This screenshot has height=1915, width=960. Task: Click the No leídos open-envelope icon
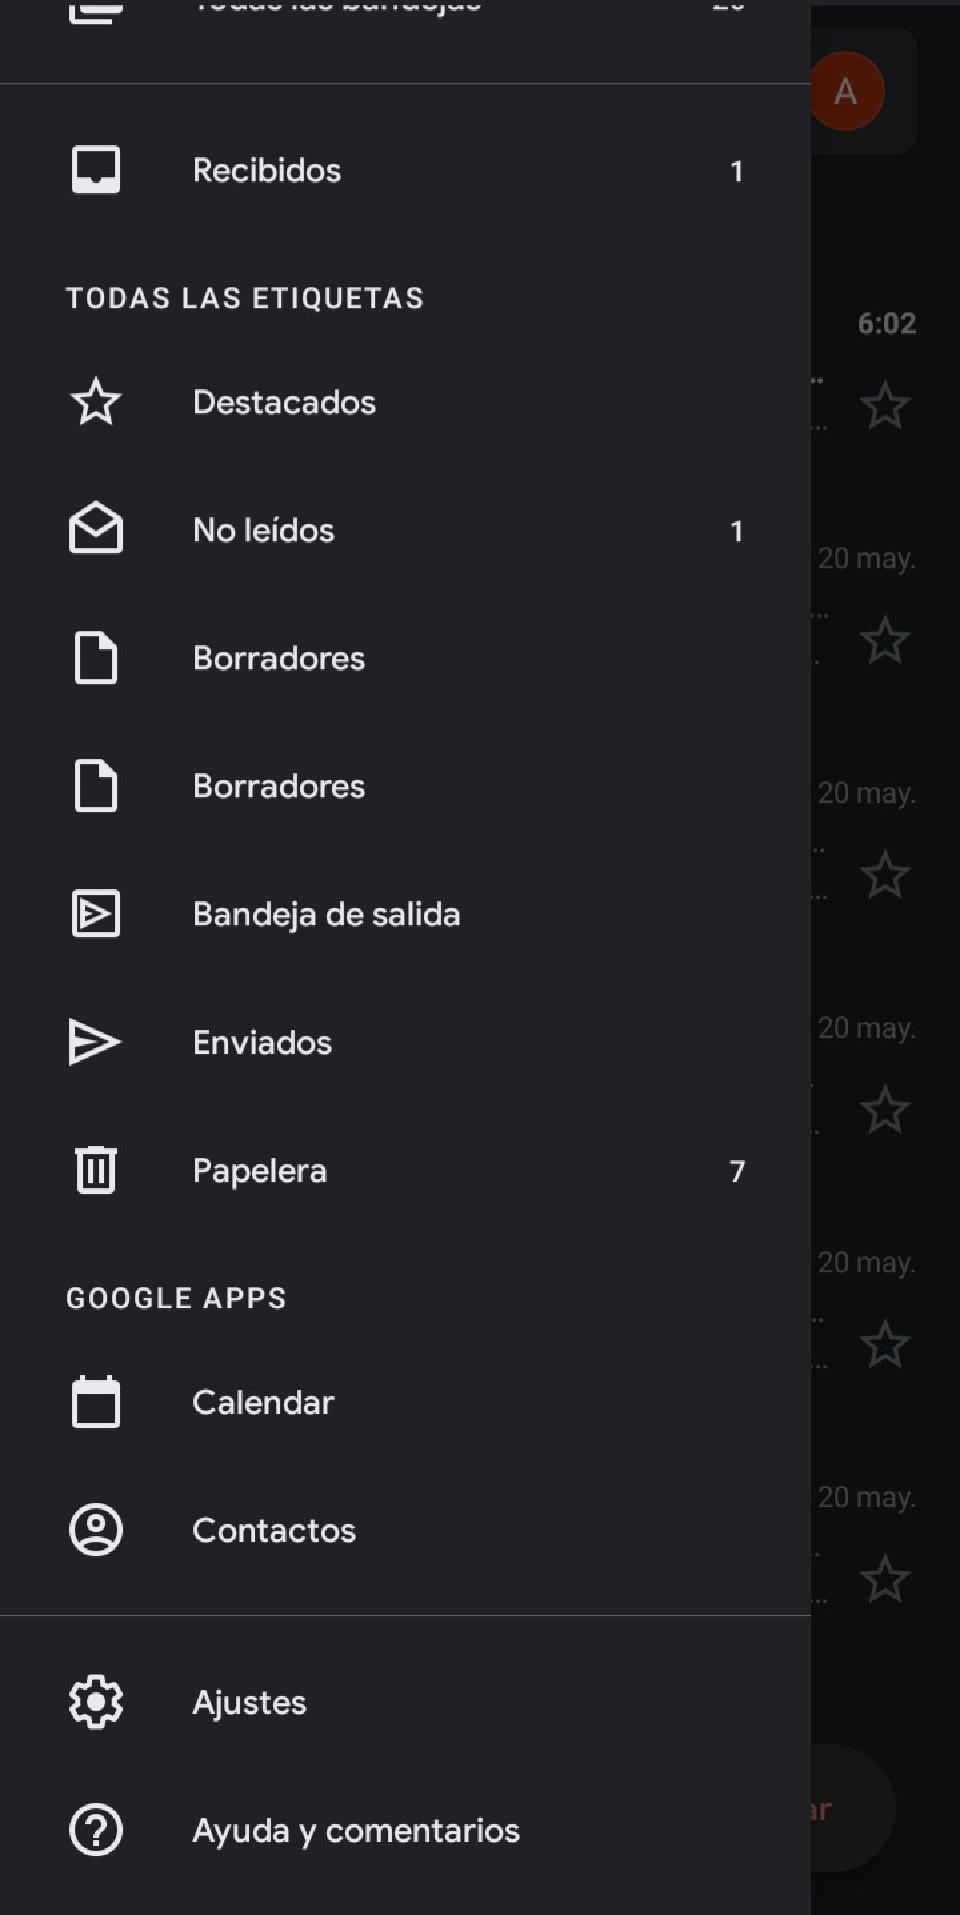point(96,529)
